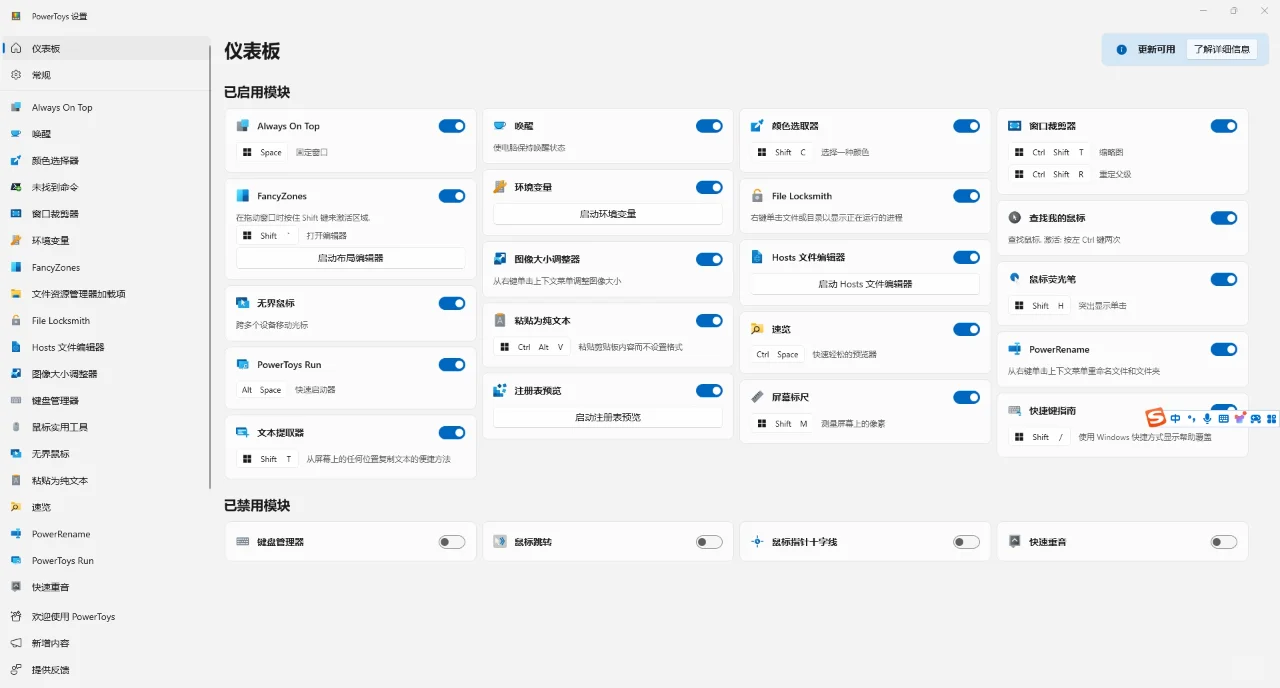Open 颜色选择器 in the sidebar
The width and height of the screenshot is (1280, 688).
click(105, 160)
